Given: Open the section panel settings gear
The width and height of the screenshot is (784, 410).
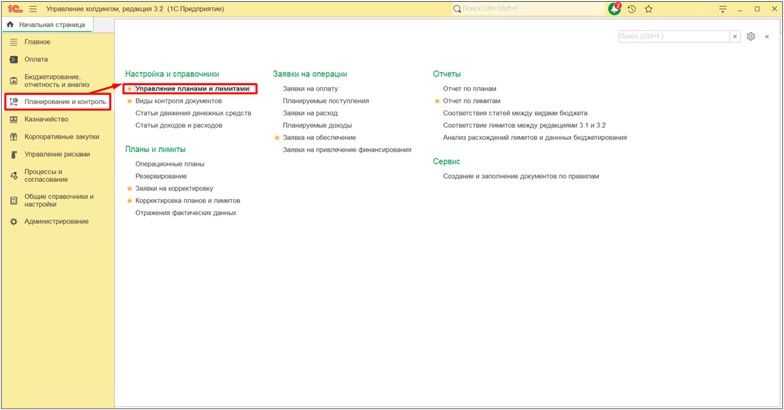Looking at the screenshot, I should coord(751,36).
